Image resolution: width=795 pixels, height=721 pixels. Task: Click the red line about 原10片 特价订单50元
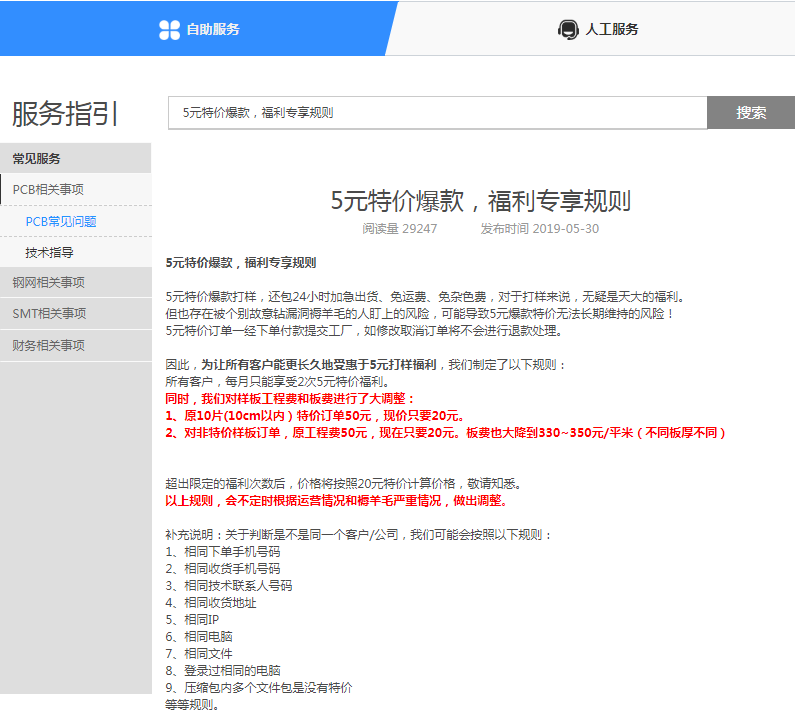(313, 416)
